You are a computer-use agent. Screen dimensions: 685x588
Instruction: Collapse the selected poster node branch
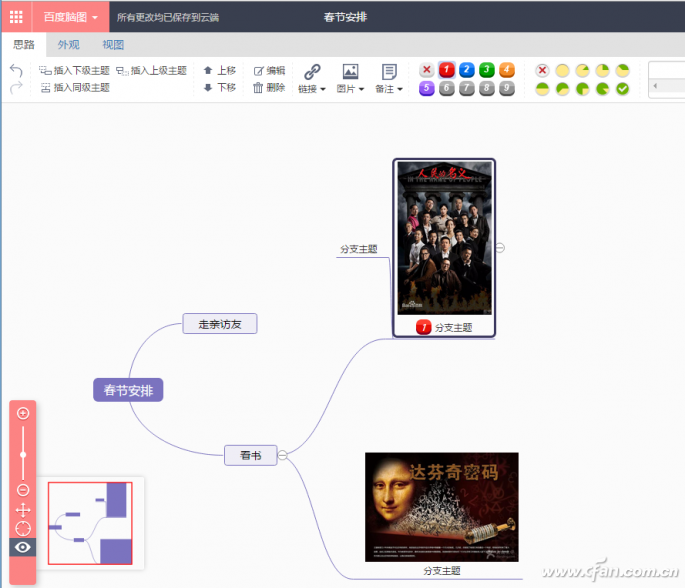500,248
